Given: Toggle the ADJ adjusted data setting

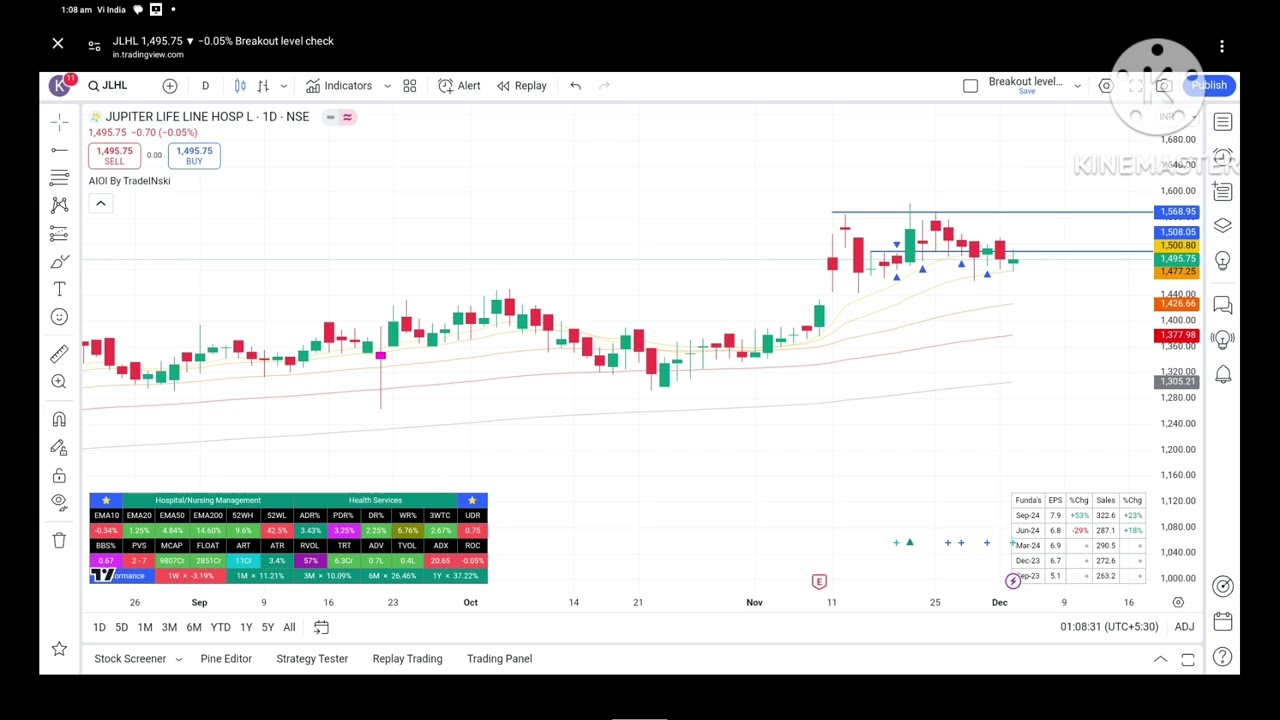Looking at the screenshot, I should 1184,627.
